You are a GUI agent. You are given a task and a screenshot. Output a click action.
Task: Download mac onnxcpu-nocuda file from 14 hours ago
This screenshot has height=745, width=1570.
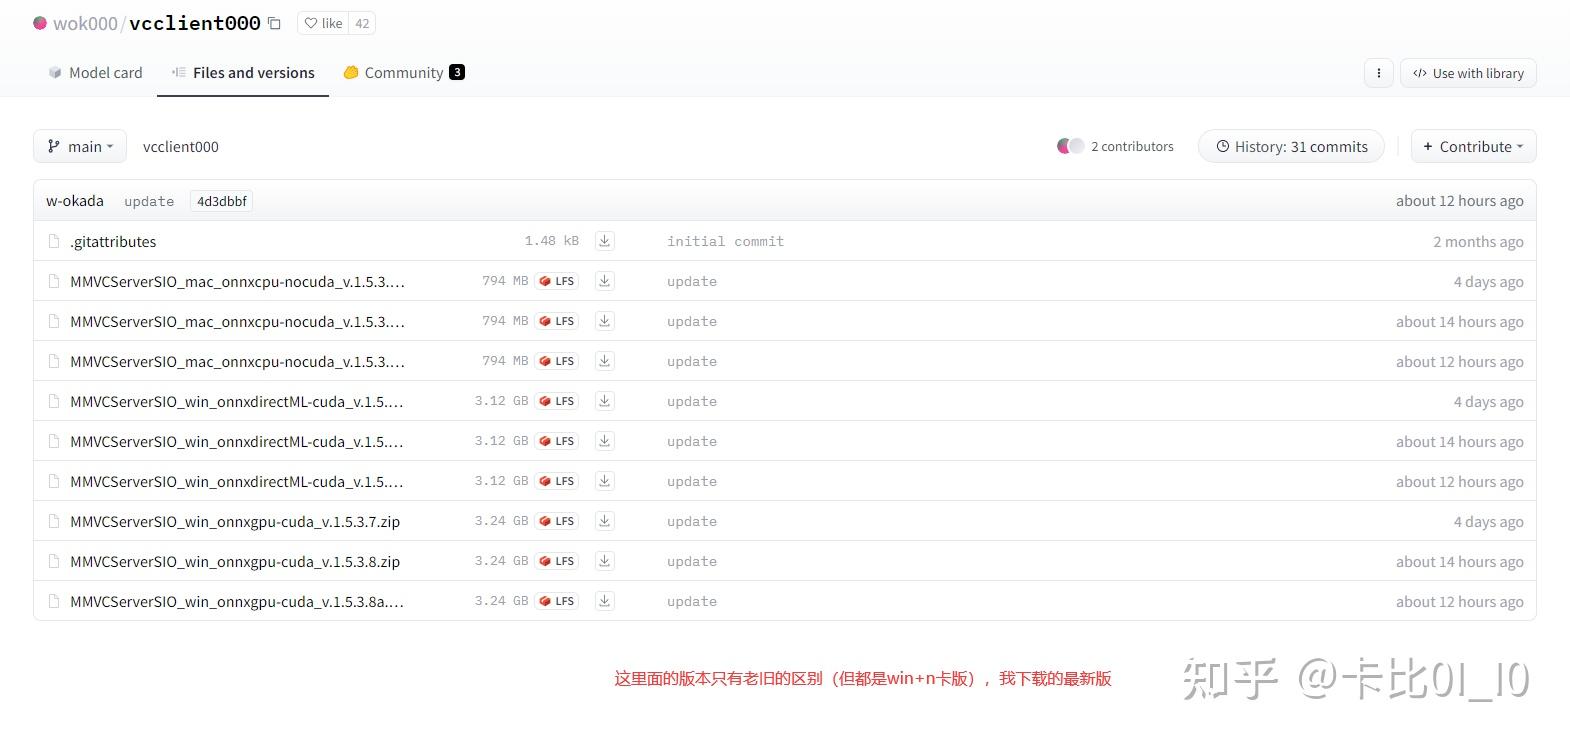(604, 321)
